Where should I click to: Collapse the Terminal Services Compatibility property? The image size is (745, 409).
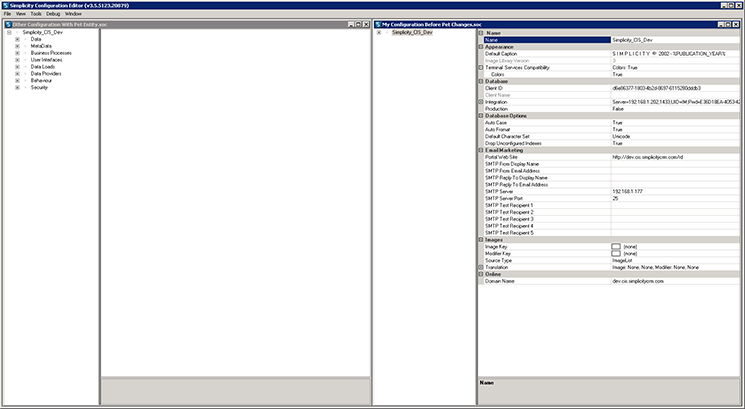click(481, 67)
